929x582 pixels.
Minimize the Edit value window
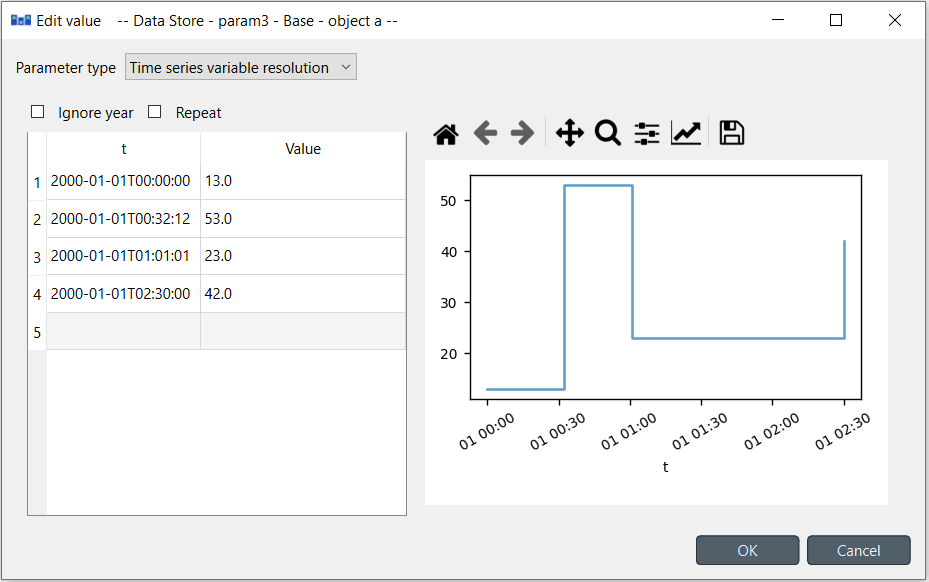pyautogui.click(x=778, y=20)
